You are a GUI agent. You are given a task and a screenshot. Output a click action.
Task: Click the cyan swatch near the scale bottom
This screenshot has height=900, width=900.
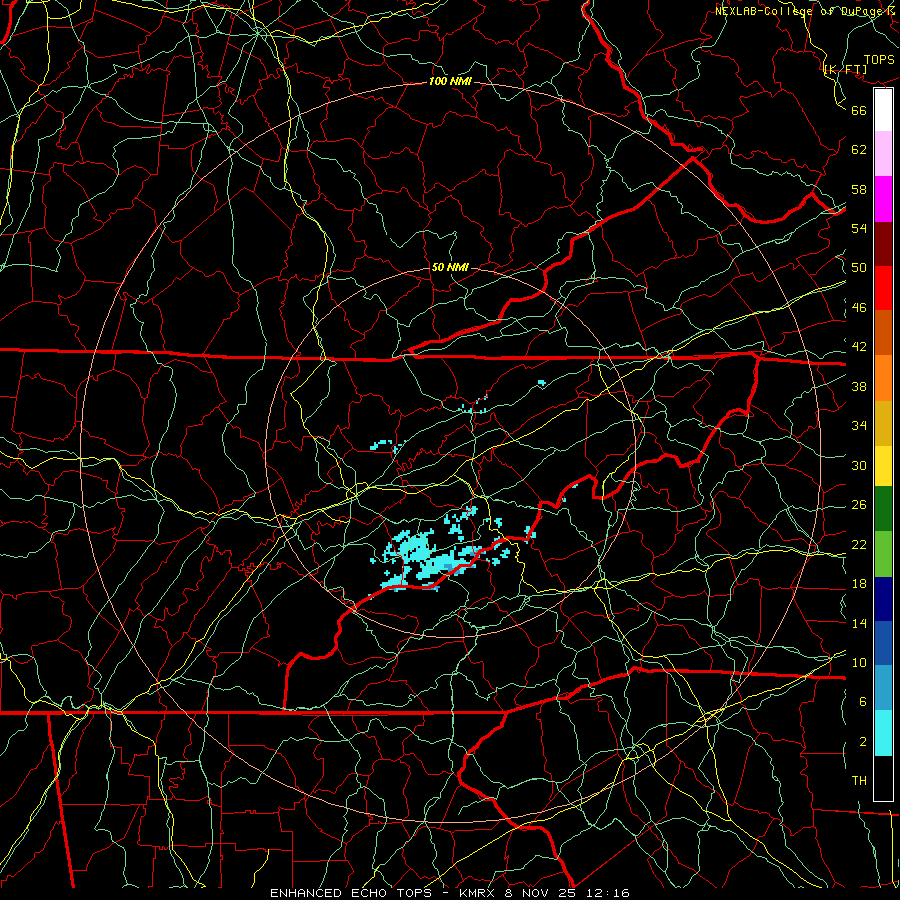(883, 733)
